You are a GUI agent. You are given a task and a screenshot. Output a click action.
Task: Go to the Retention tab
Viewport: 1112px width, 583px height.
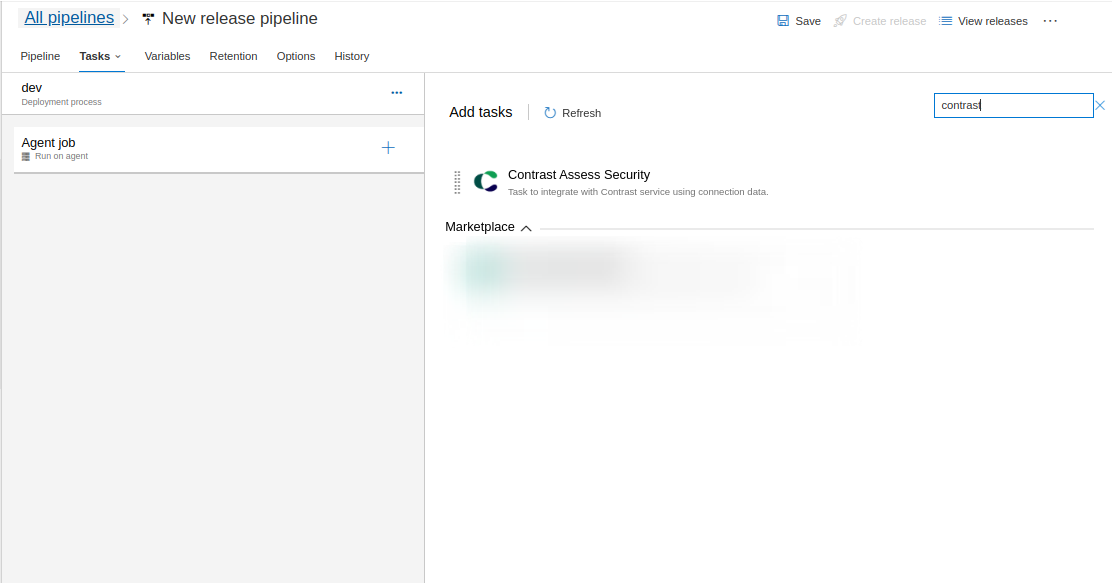[x=233, y=56]
